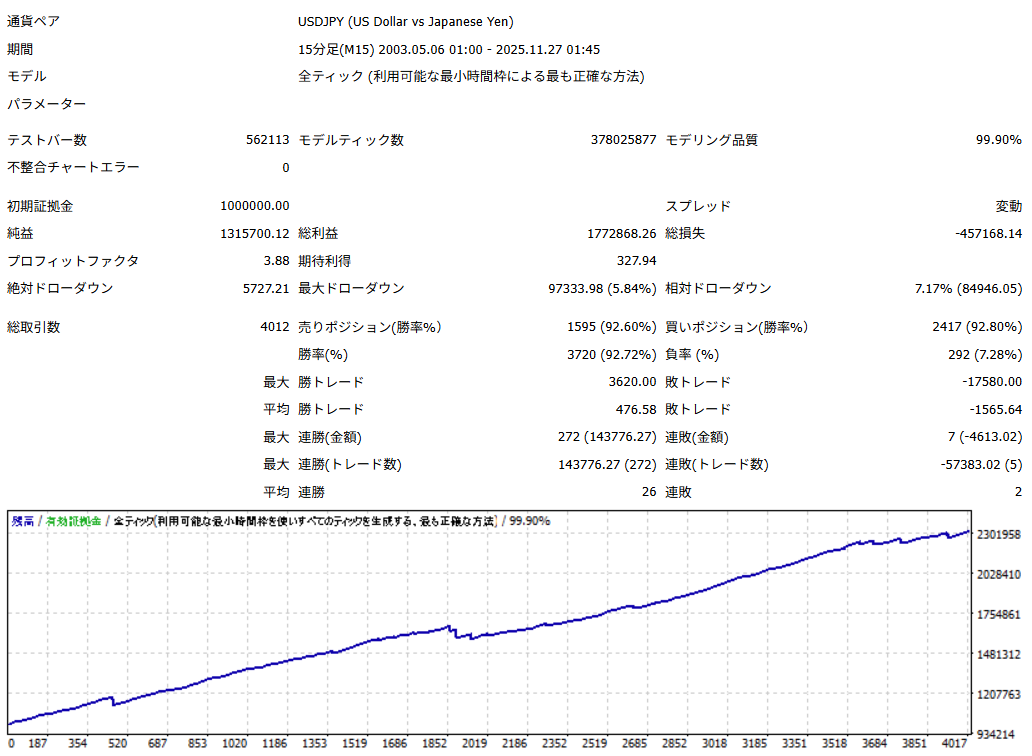1032x756 pixels.
Task: Click the パラメーター label
Action: coord(47,104)
